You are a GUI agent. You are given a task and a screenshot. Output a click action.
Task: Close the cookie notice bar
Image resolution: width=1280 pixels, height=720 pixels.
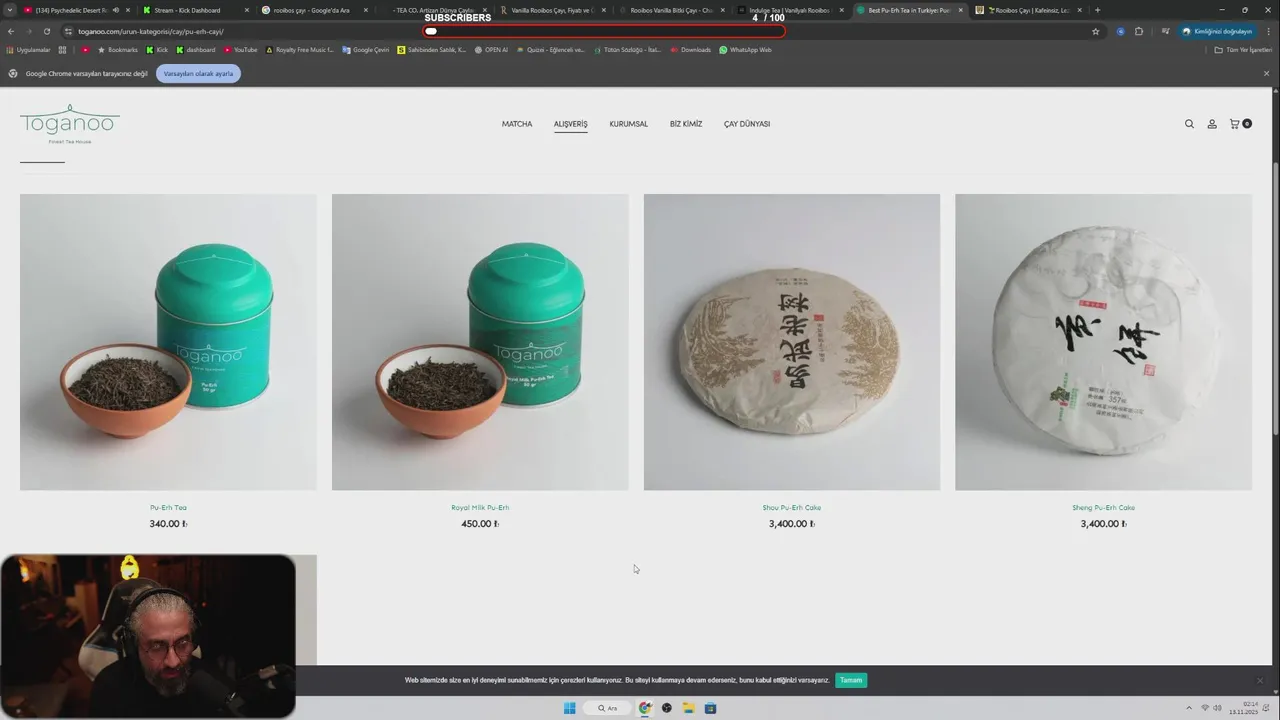click(1260, 680)
